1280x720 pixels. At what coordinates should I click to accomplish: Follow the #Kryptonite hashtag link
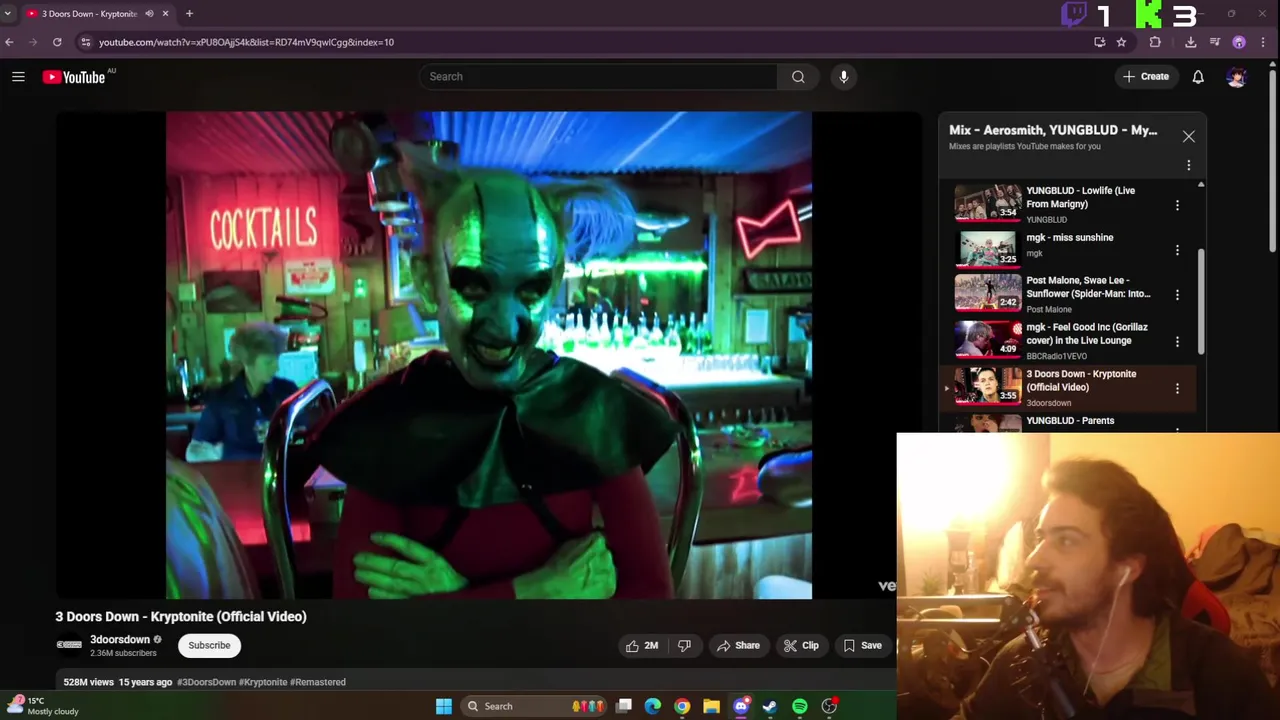(263, 682)
